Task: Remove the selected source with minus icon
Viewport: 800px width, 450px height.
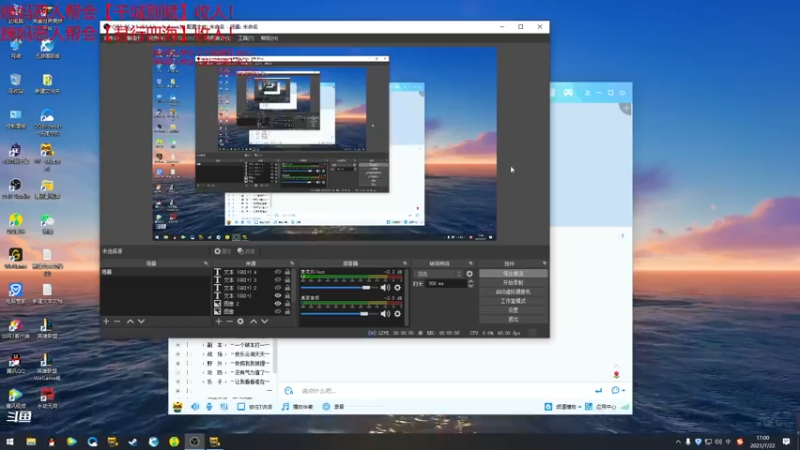Action: [x=229, y=321]
